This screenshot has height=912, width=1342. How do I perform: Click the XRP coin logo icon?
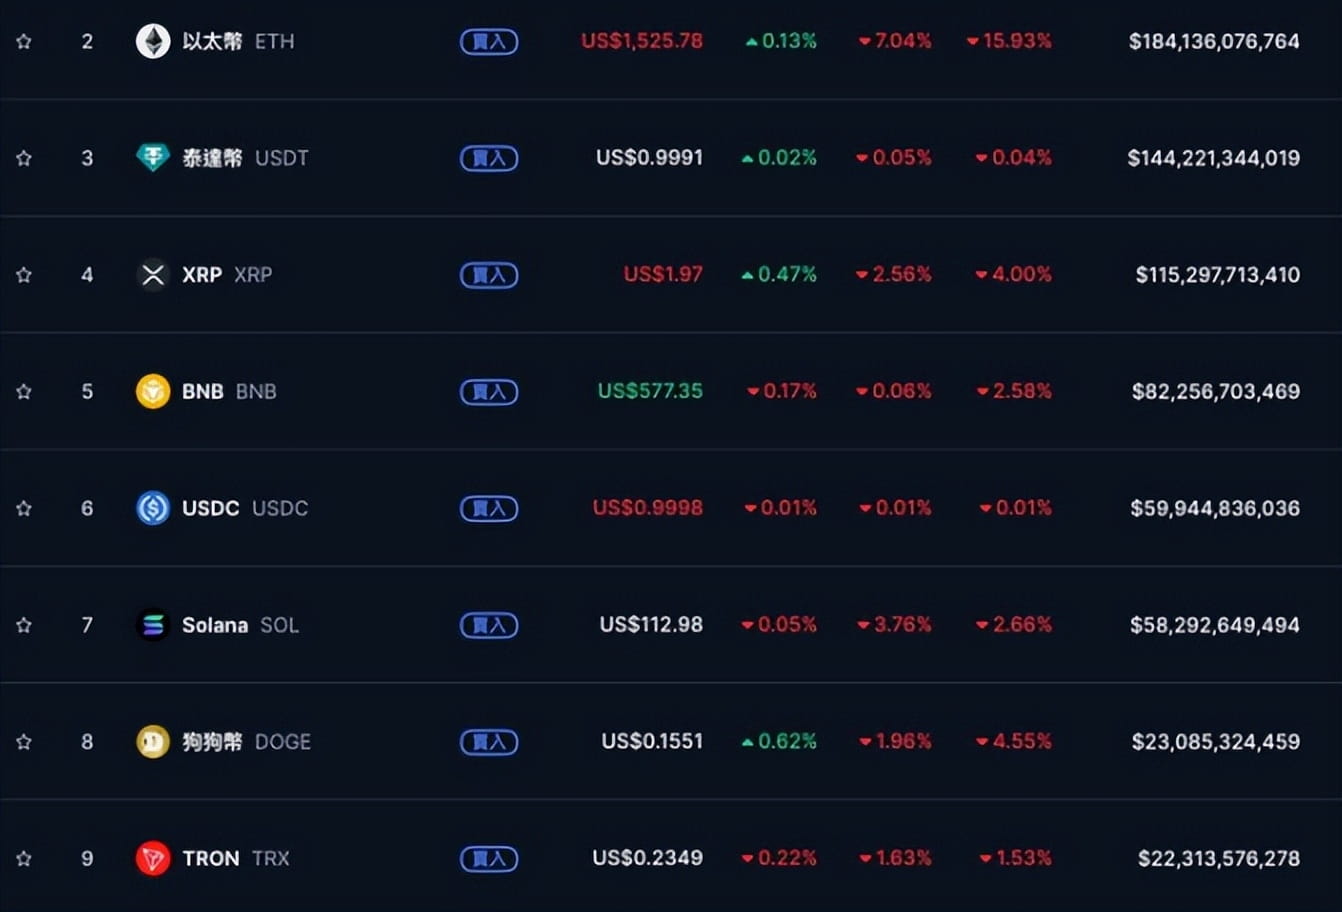tap(153, 274)
